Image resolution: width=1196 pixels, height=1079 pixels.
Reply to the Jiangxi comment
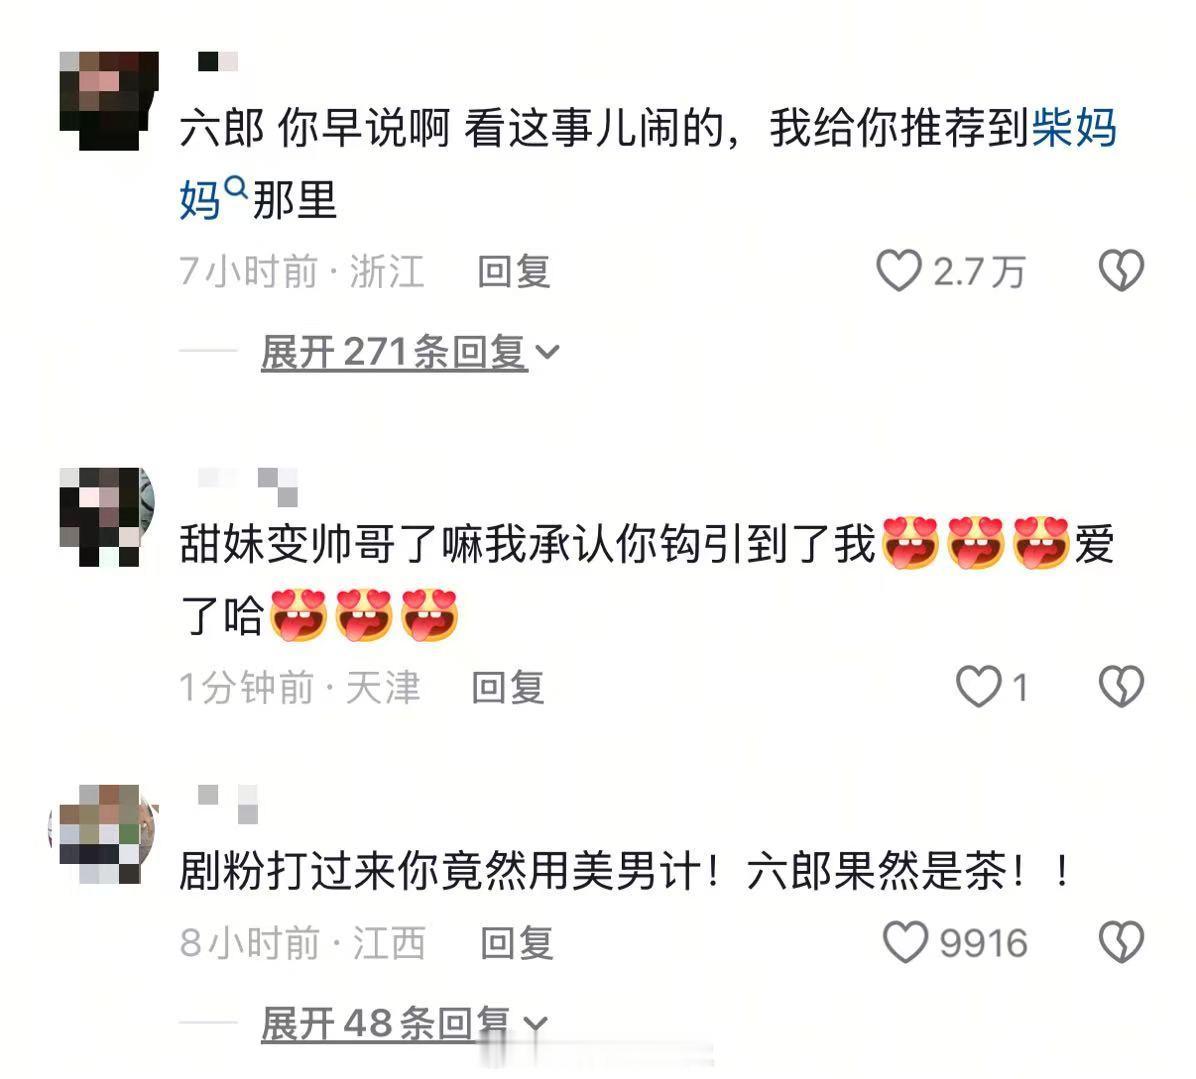pyautogui.click(x=516, y=943)
